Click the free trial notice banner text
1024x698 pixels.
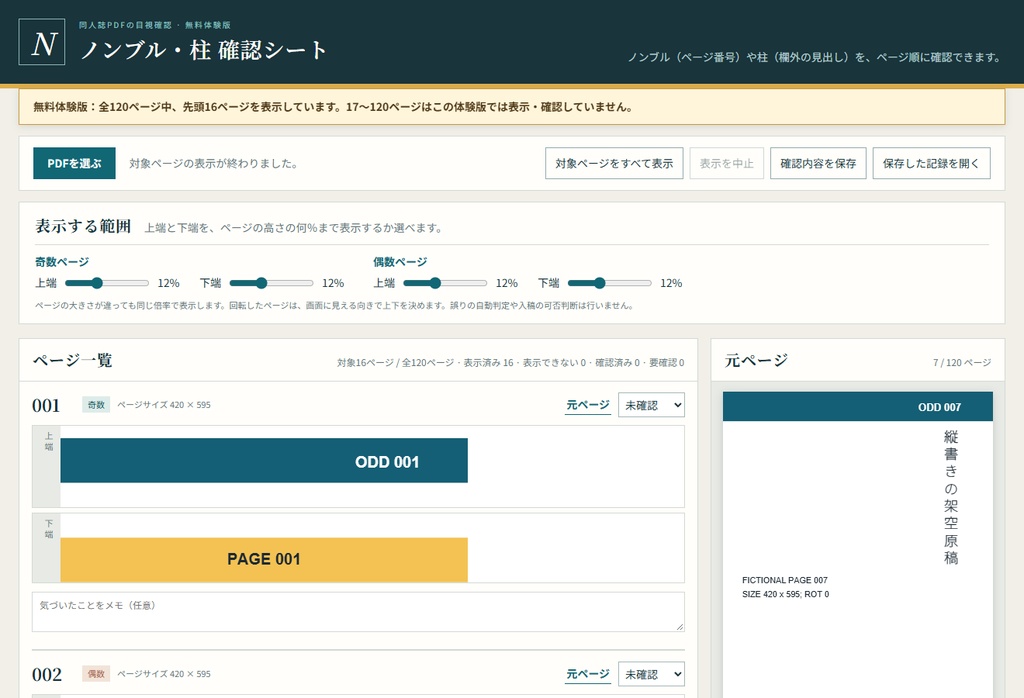[x=333, y=106]
